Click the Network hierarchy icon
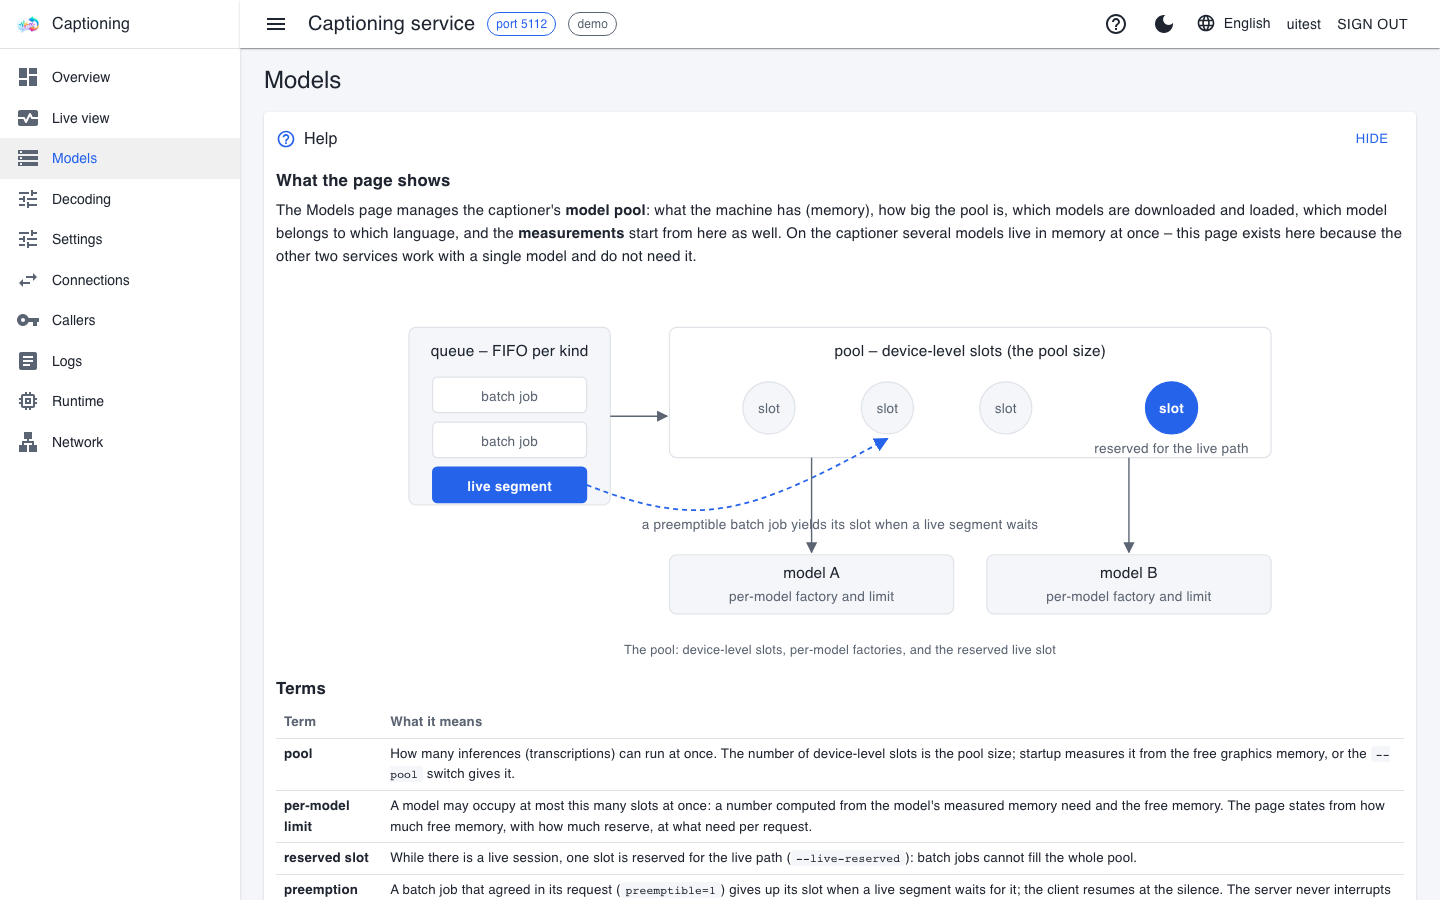This screenshot has width=1440, height=900. pos(28,442)
